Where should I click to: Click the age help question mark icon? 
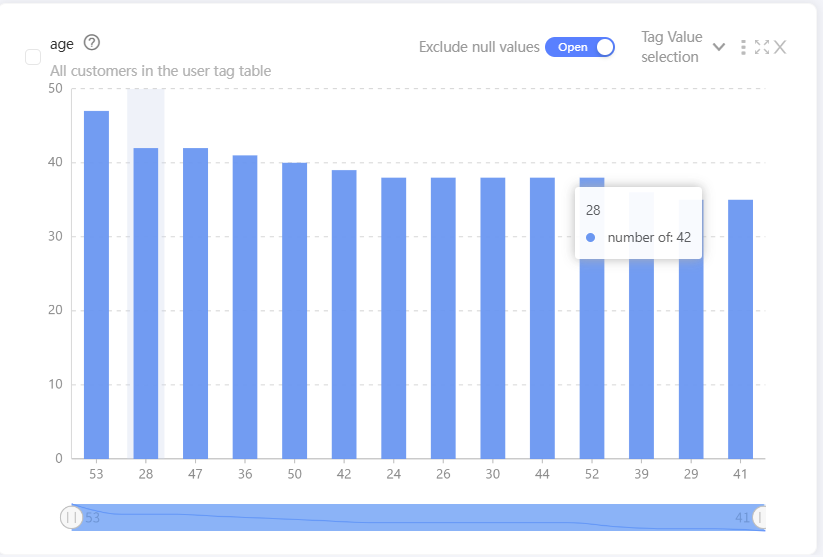point(92,43)
